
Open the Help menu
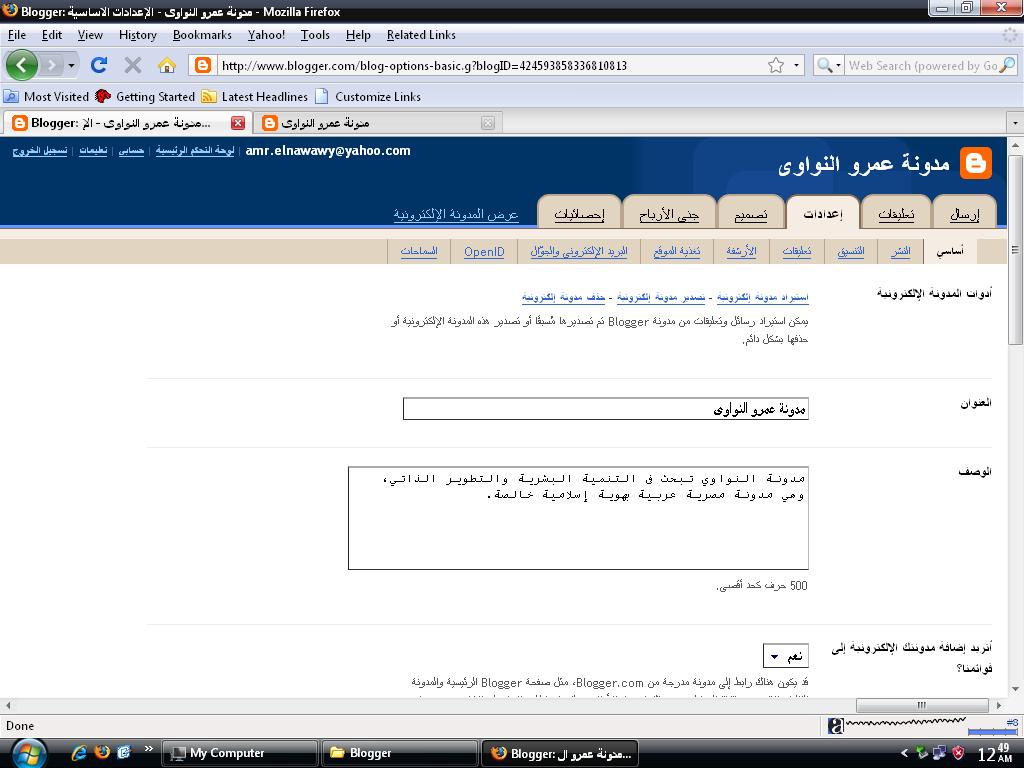click(x=358, y=35)
